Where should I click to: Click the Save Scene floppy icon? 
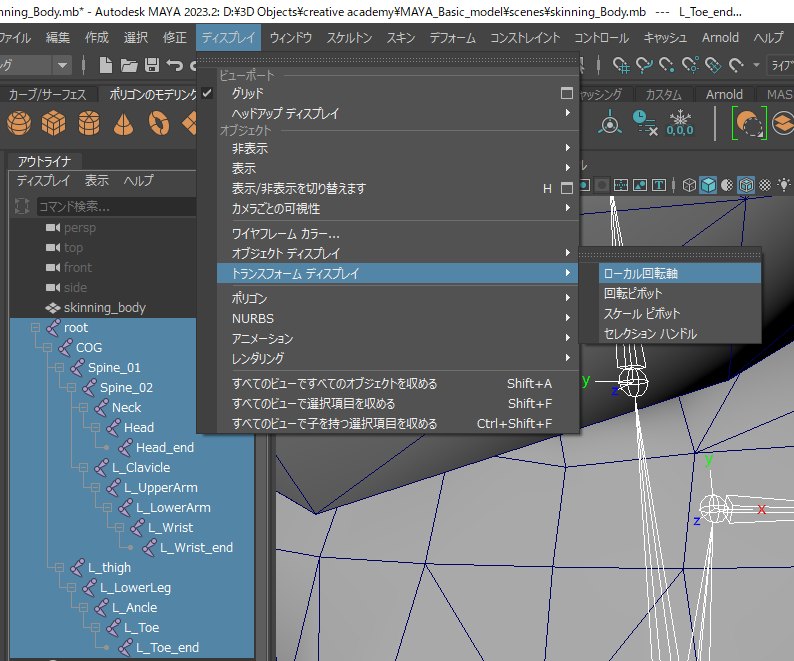pyautogui.click(x=152, y=65)
